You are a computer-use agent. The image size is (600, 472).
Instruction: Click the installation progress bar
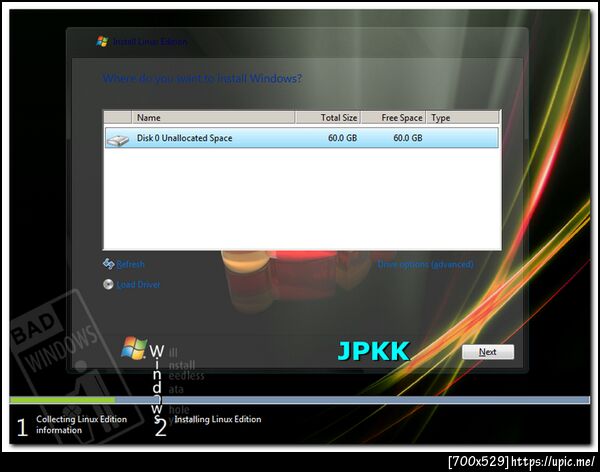[x=300, y=400]
